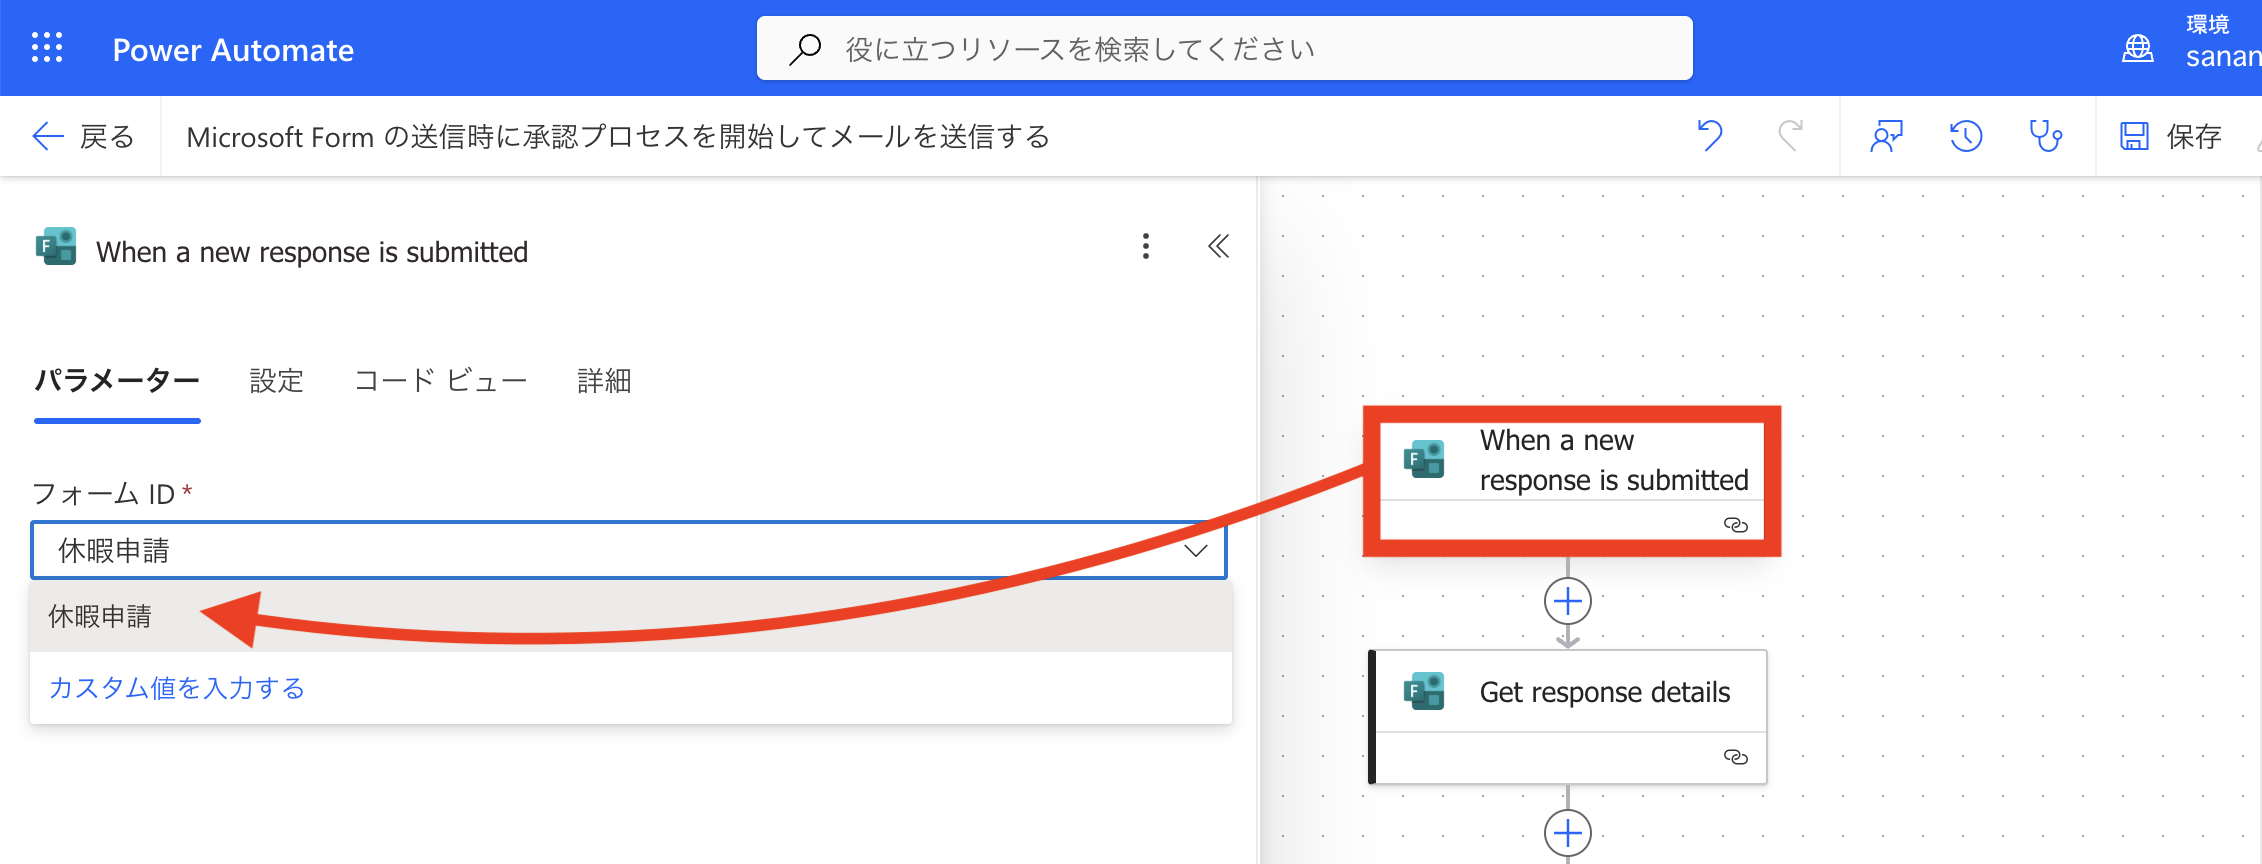Screen dimensions: 2262x864
Task: Click the フォーム ID combo box field
Action: click(x=629, y=550)
